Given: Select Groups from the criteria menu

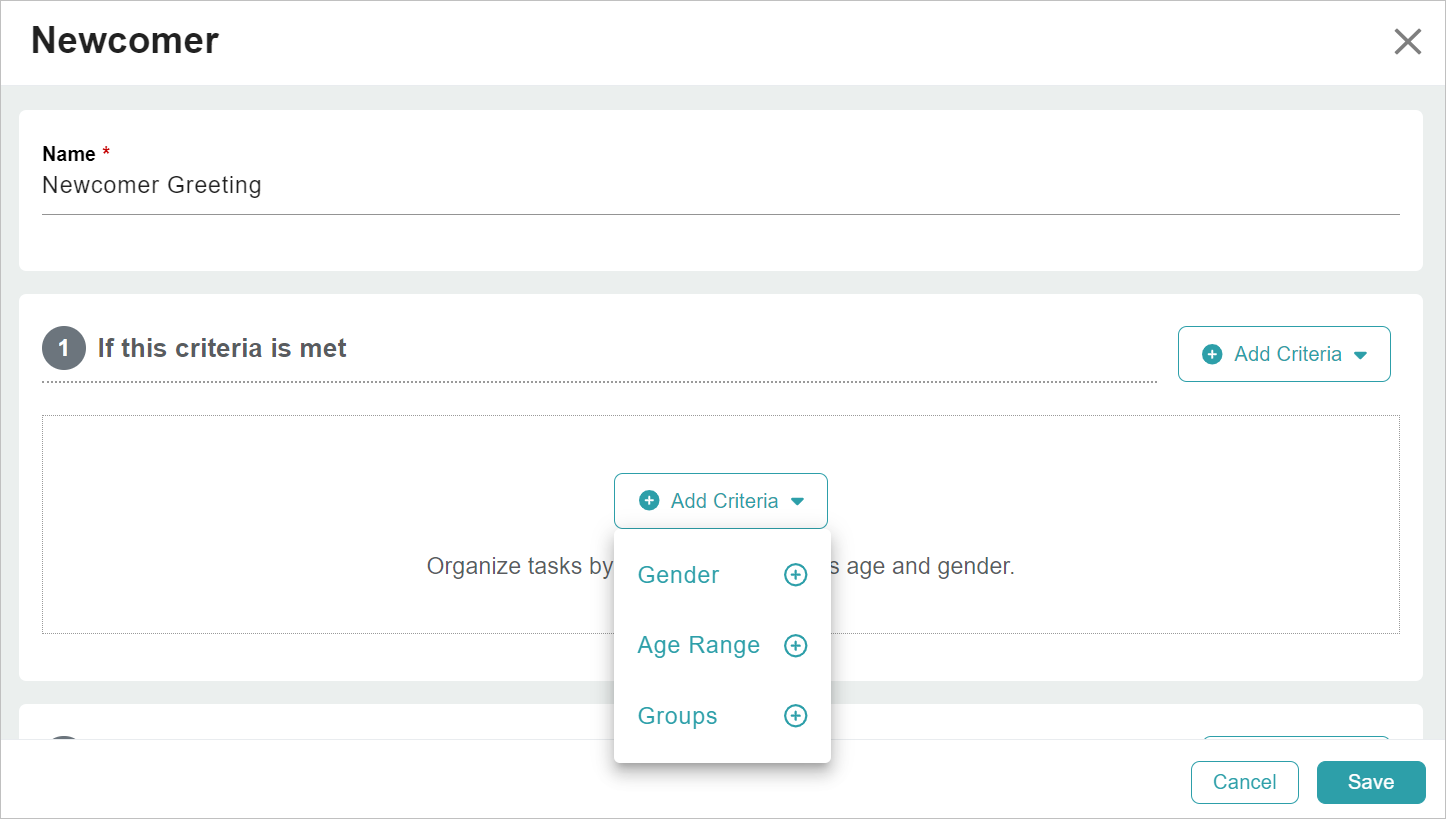Looking at the screenshot, I should pyautogui.click(x=677, y=715).
